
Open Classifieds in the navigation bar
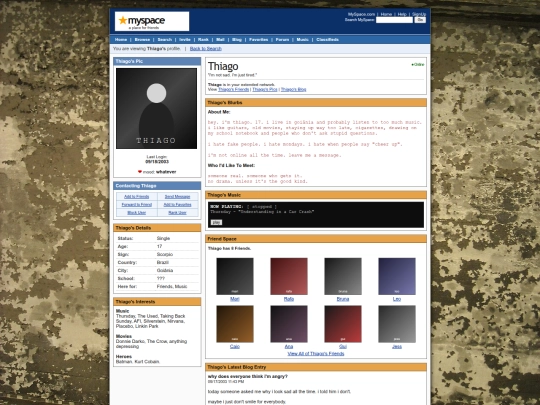click(328, 40)
